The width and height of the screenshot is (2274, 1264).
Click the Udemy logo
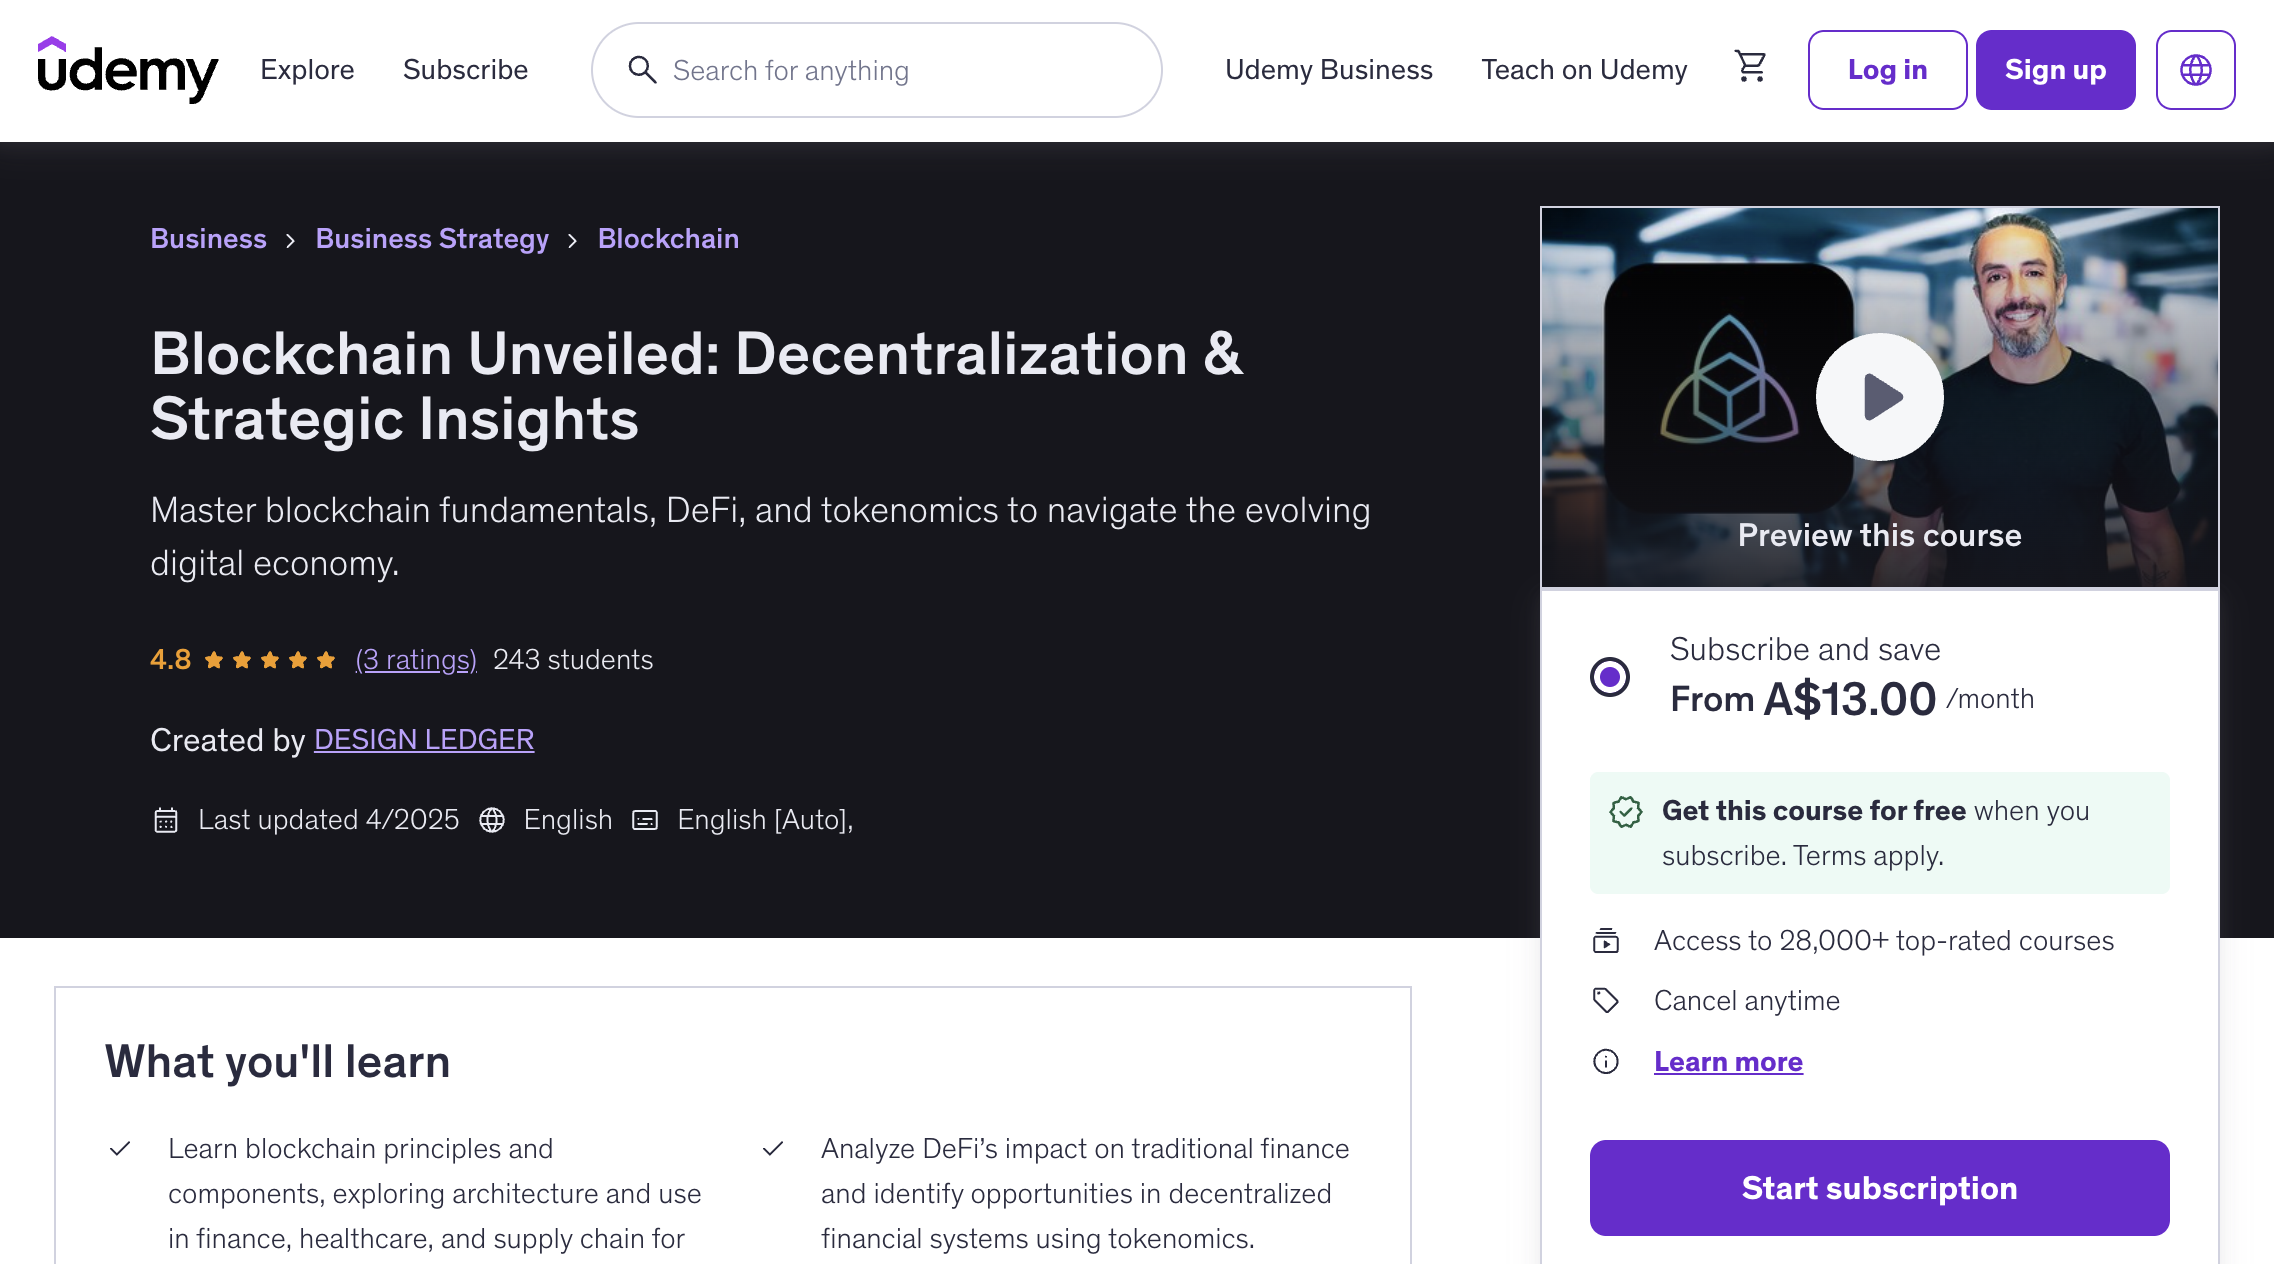127,70
